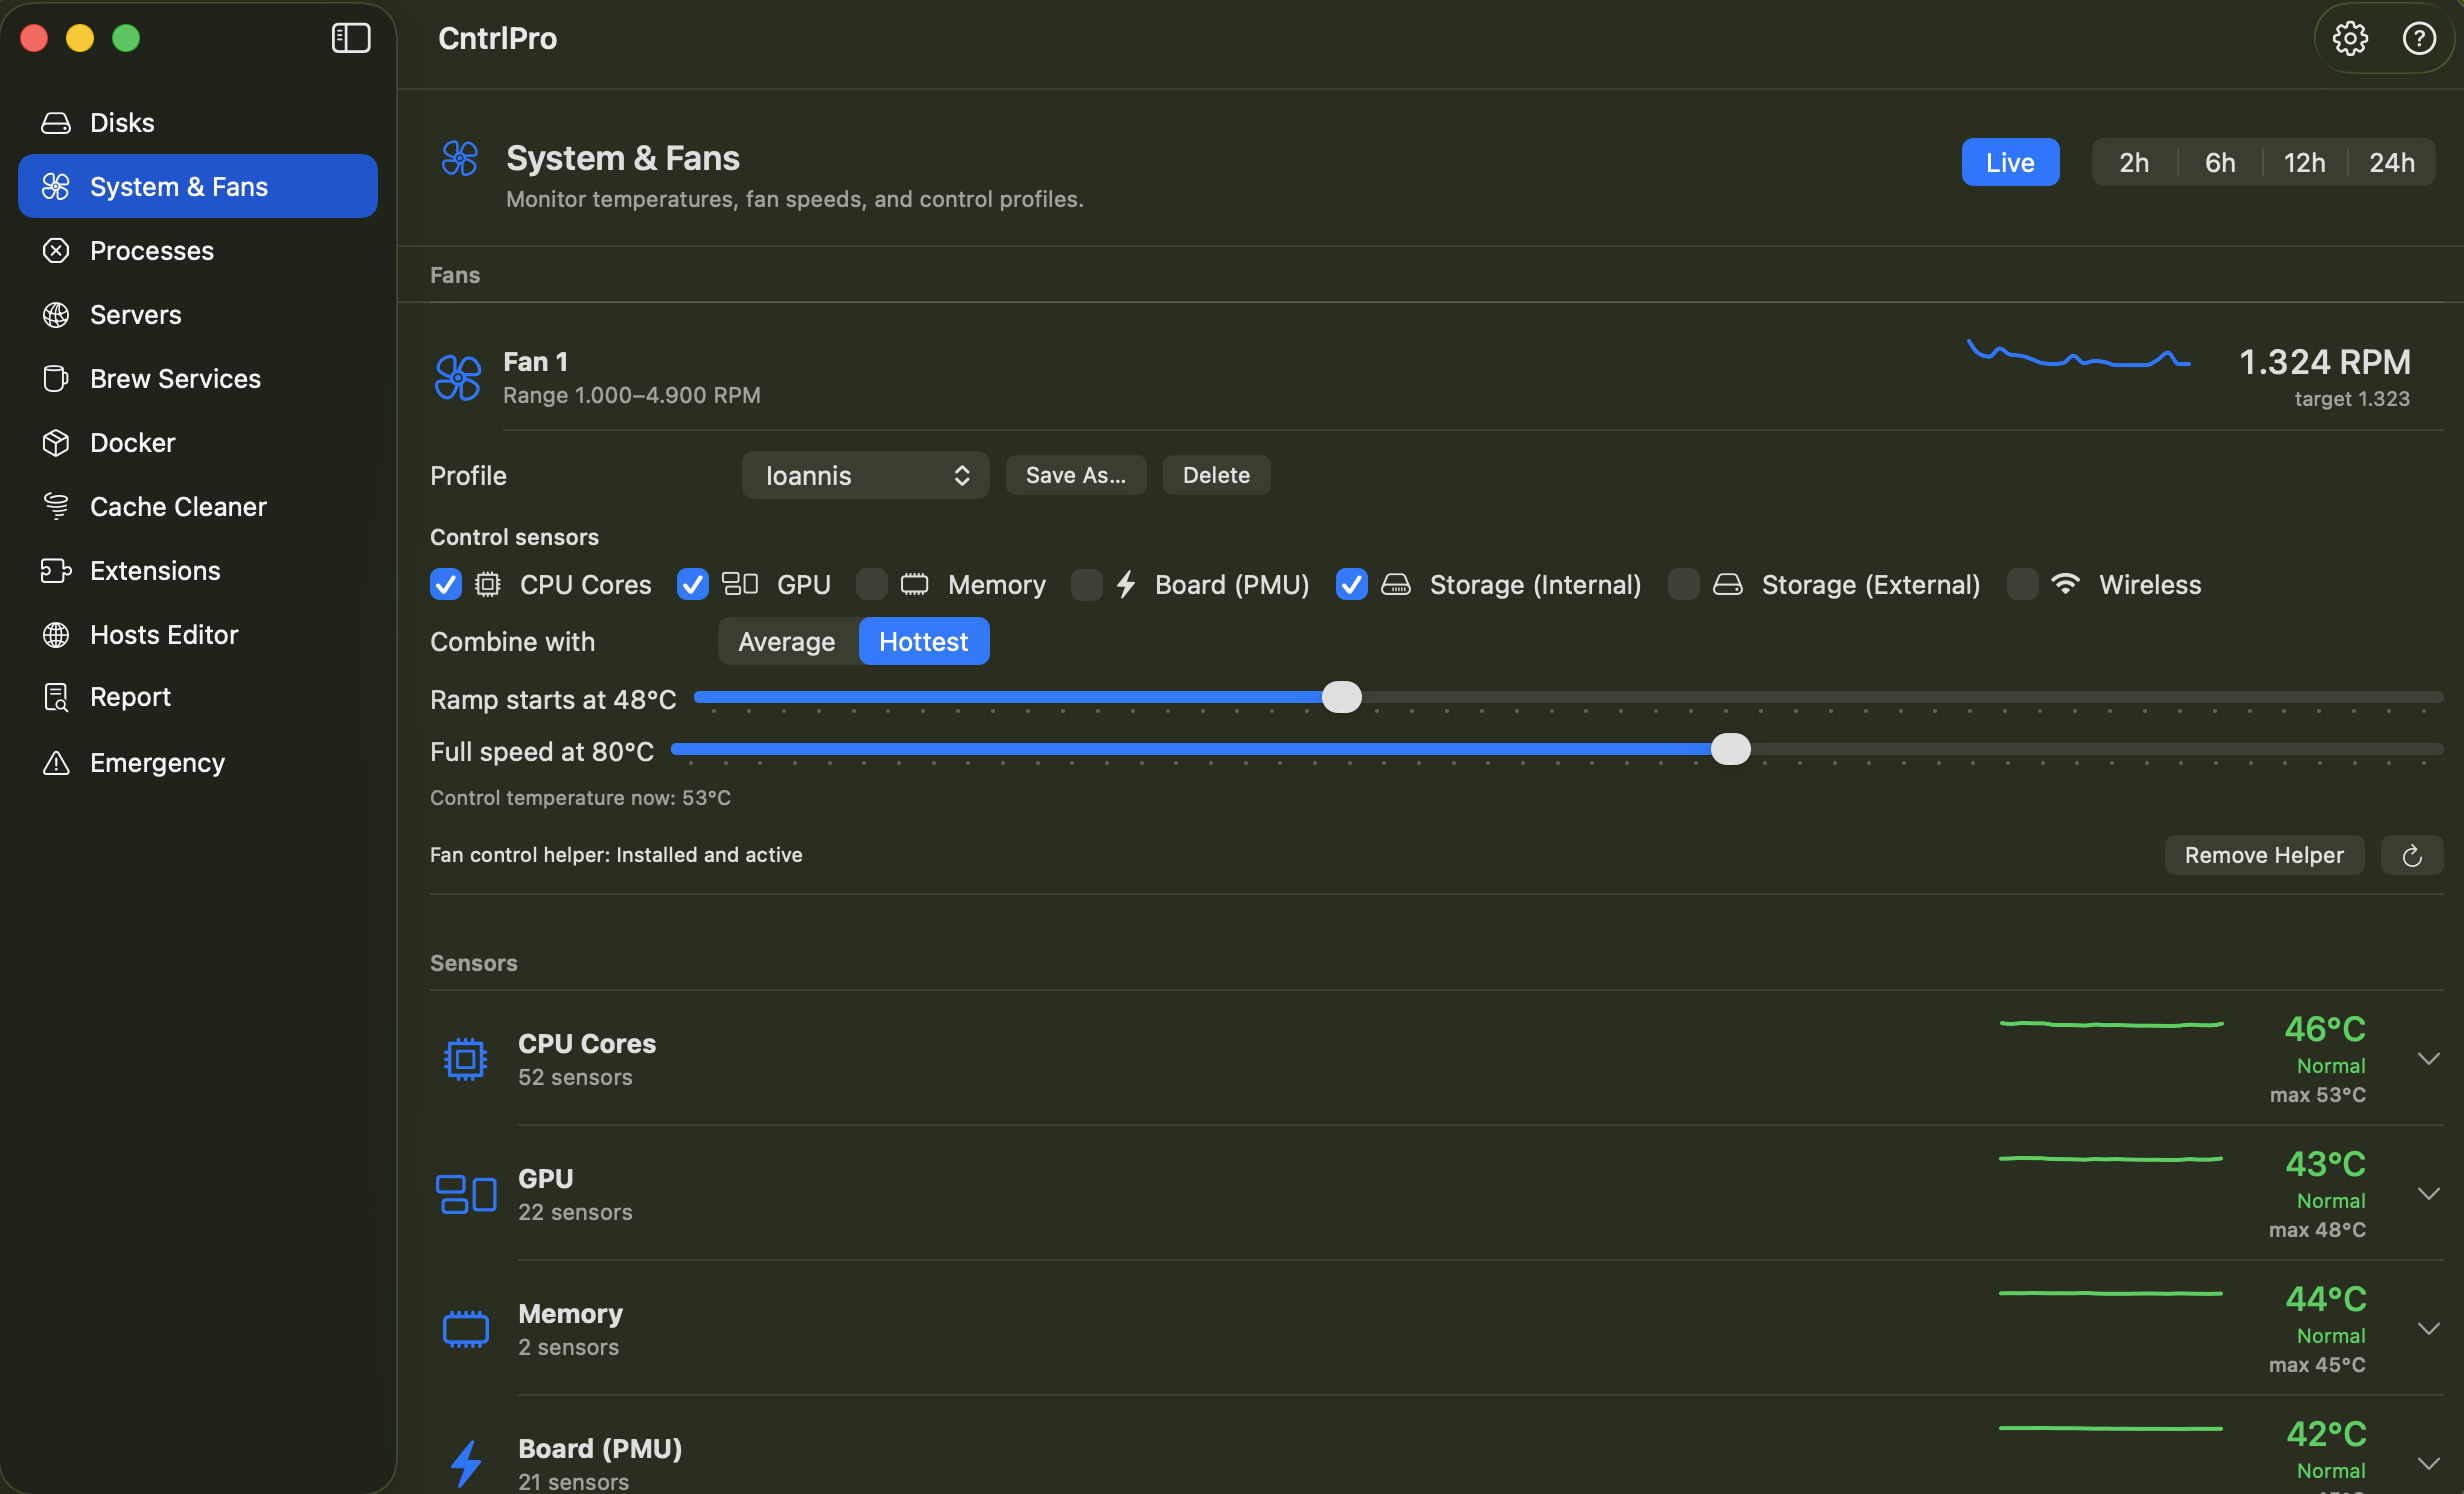Click the Cache Cleaner tornado icon

(x=56, y=507)
